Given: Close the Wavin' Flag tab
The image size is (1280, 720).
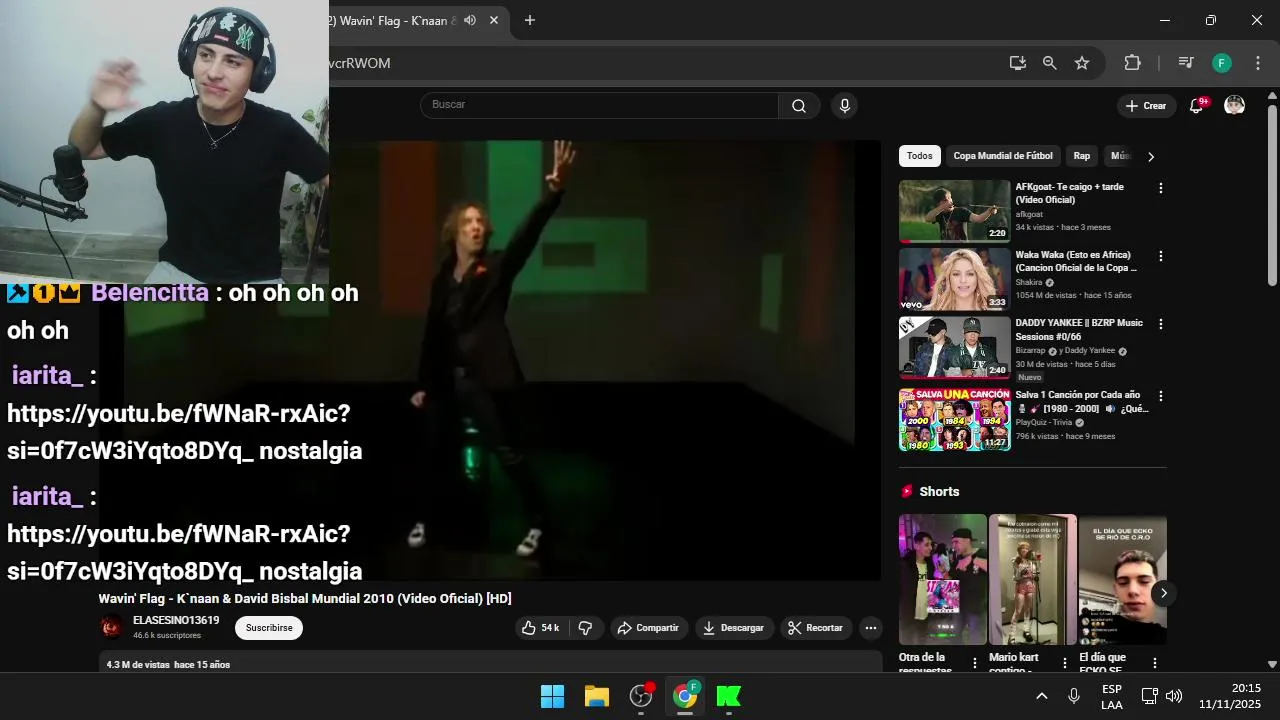Looking at the screenshot, I should (x=494, y=20).
